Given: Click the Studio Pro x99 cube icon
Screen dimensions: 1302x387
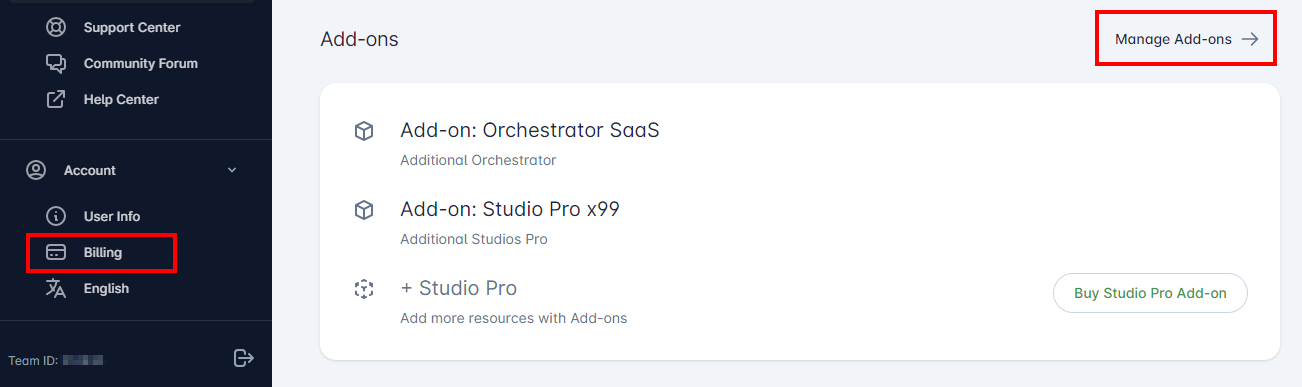Looking at the screenshot, I should [364, 210].
